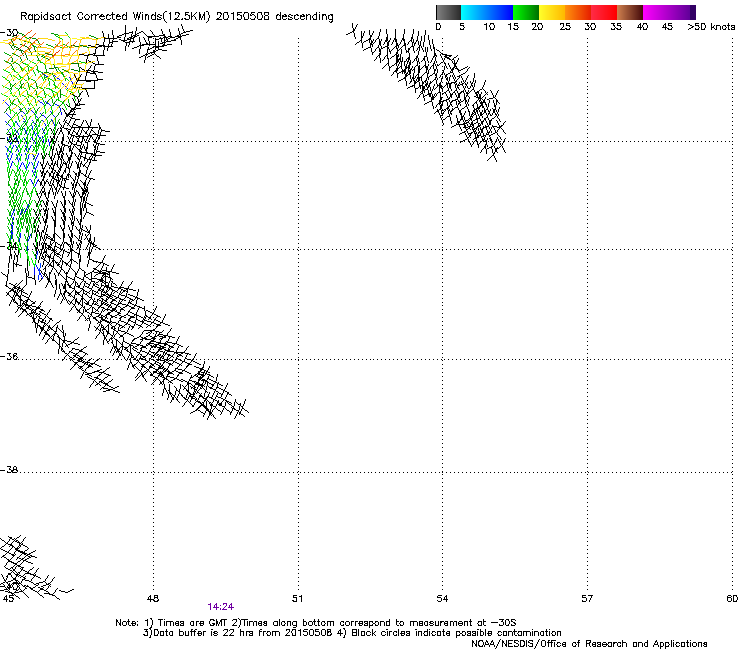Click the orange 25-30 knots legend band
Screen dimensions: 740x650
click(x=578, y=12)
